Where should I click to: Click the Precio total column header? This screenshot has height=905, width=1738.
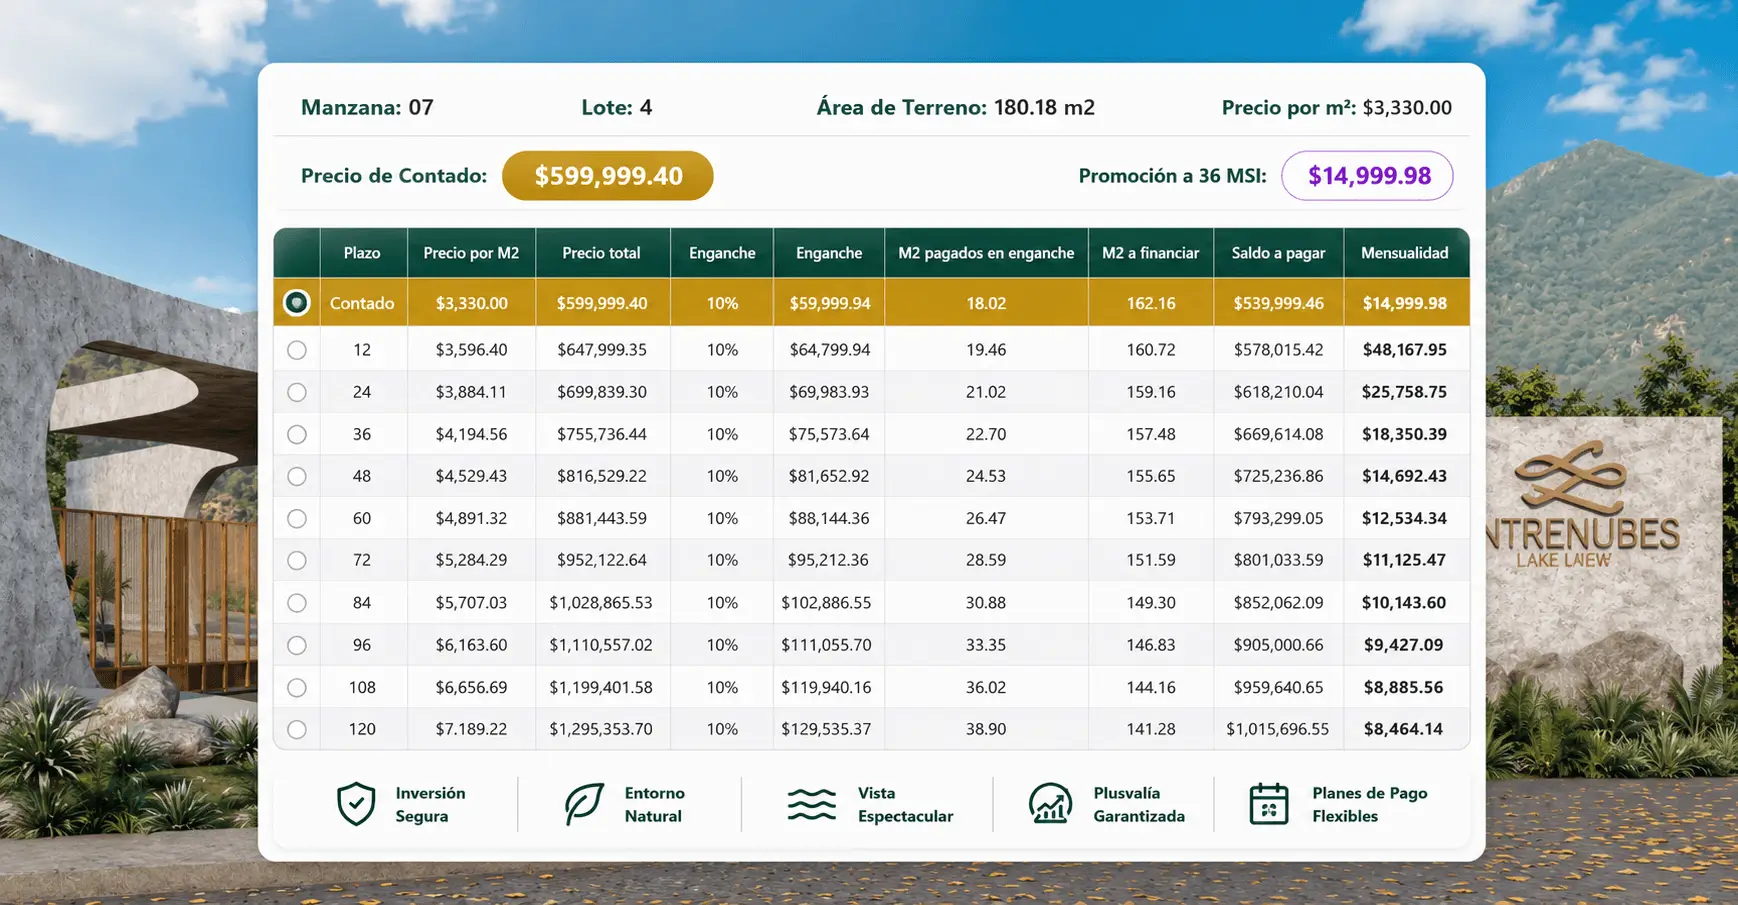tap(601, 253)
